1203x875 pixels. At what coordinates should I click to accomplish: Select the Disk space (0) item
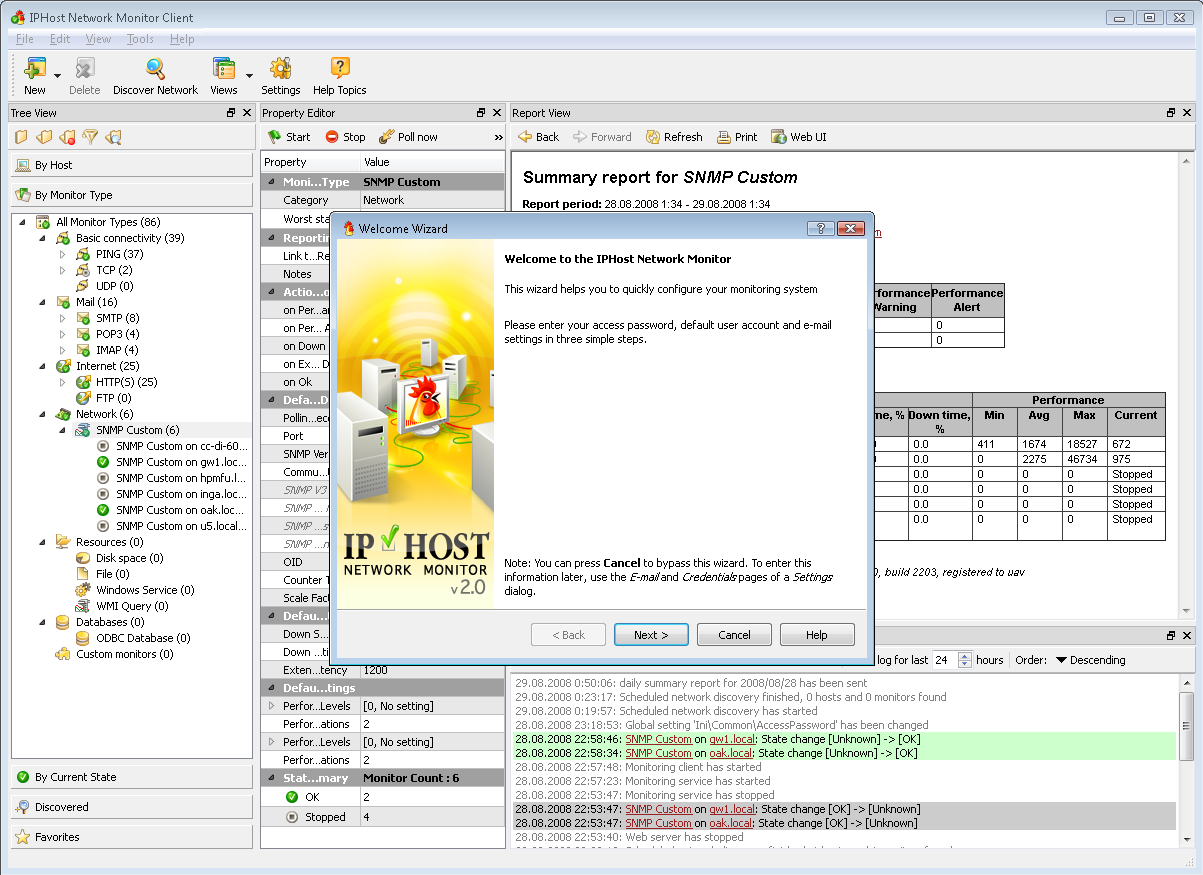click(129, 558)
